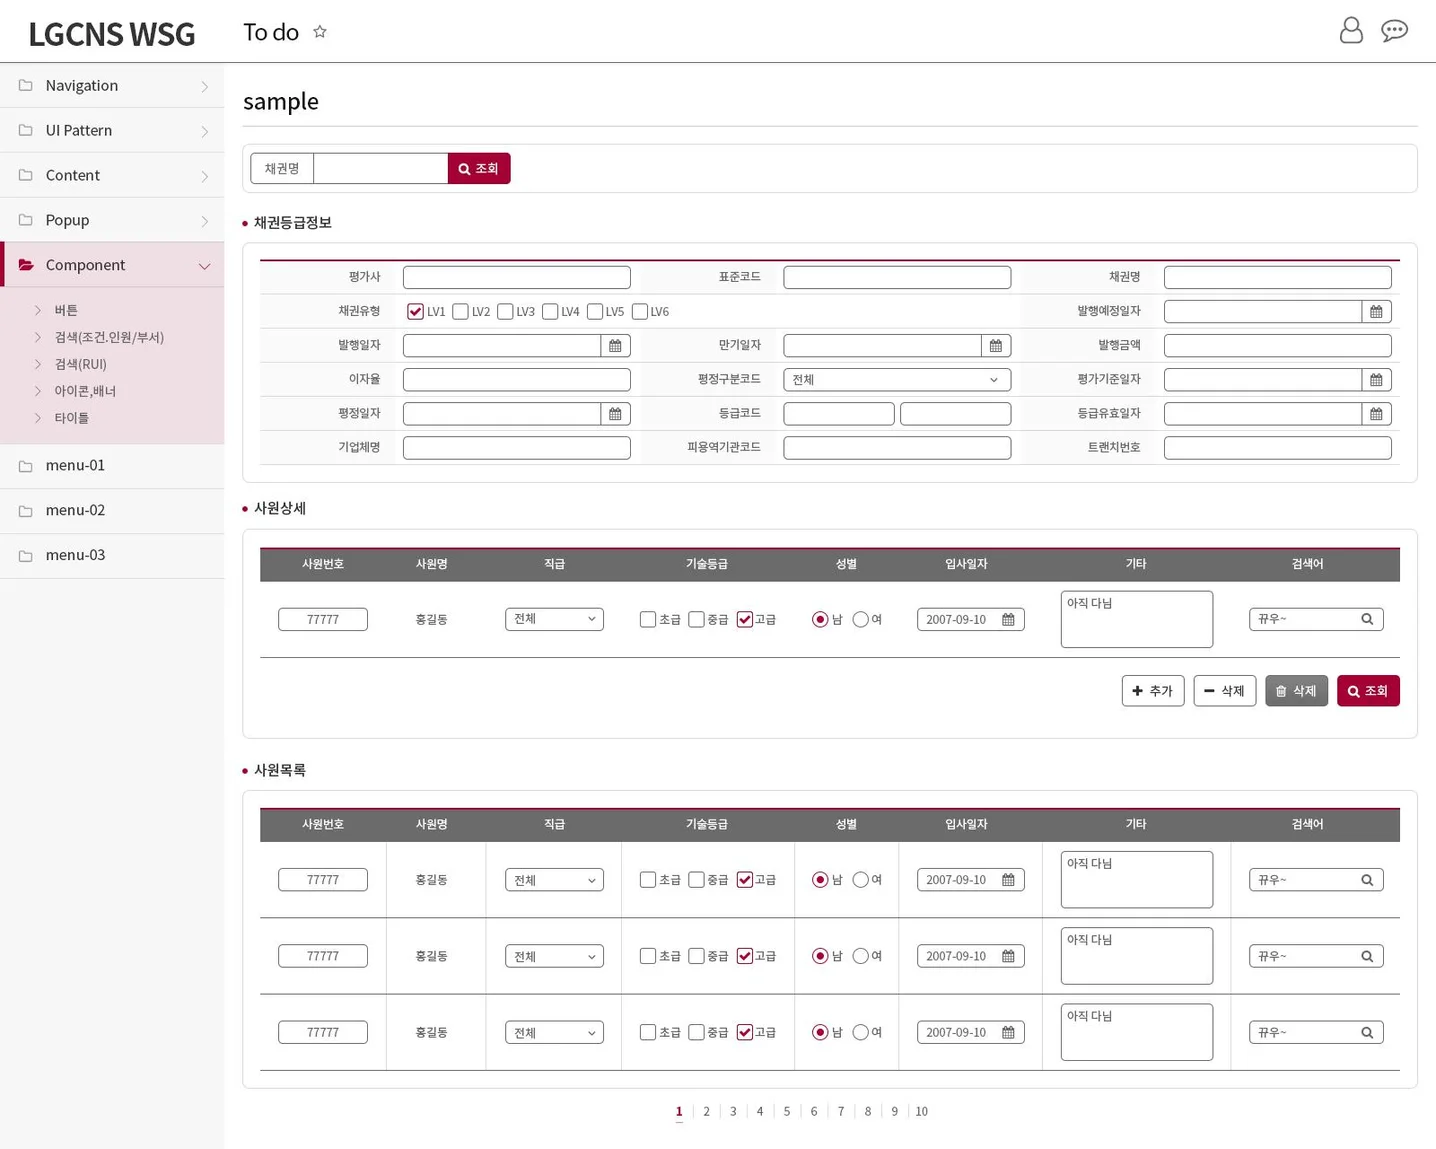The image size is (1436, 1149).
Task: Open the 아이콘,배너 submenu item
Action: [x=85, y=392]
